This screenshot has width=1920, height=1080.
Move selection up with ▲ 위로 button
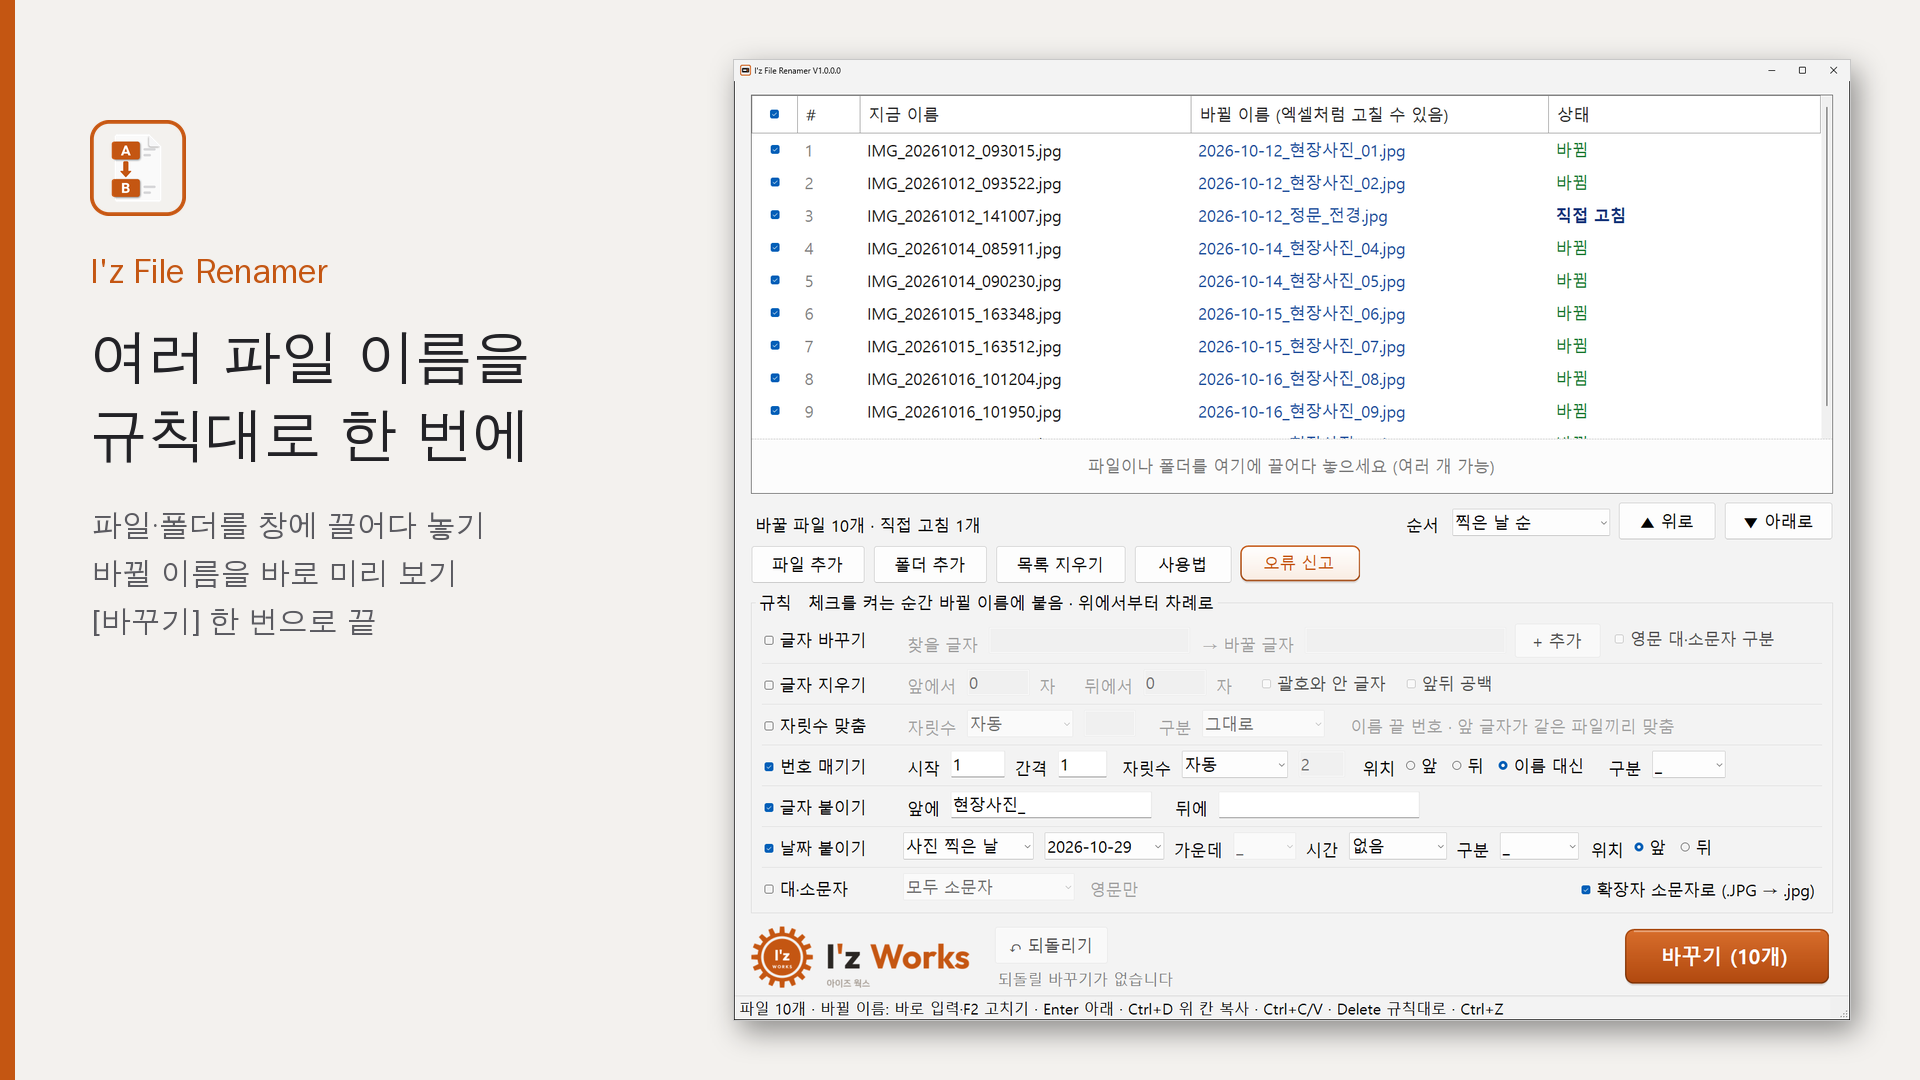point(1667,521)
